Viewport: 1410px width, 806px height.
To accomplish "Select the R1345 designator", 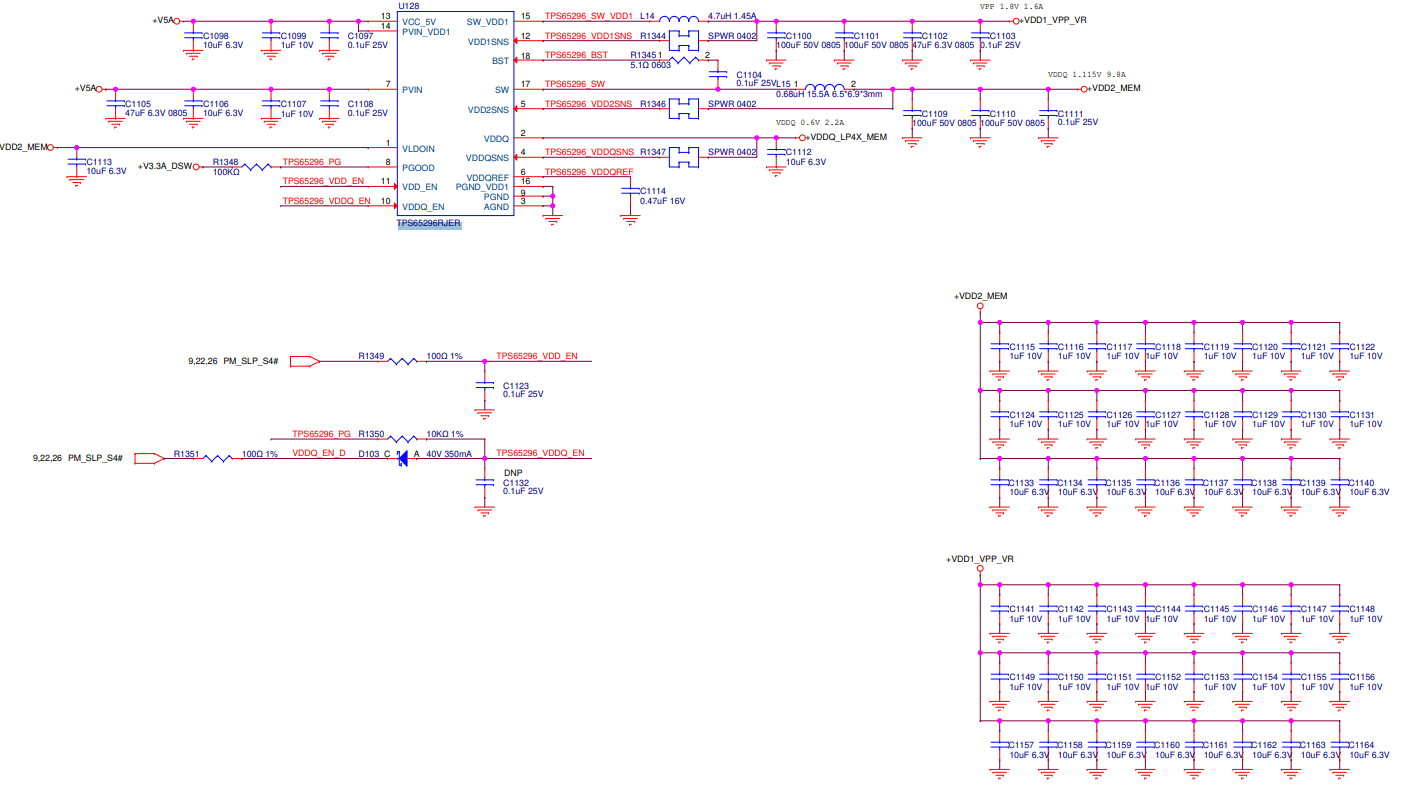I will (x=643, y=55).
